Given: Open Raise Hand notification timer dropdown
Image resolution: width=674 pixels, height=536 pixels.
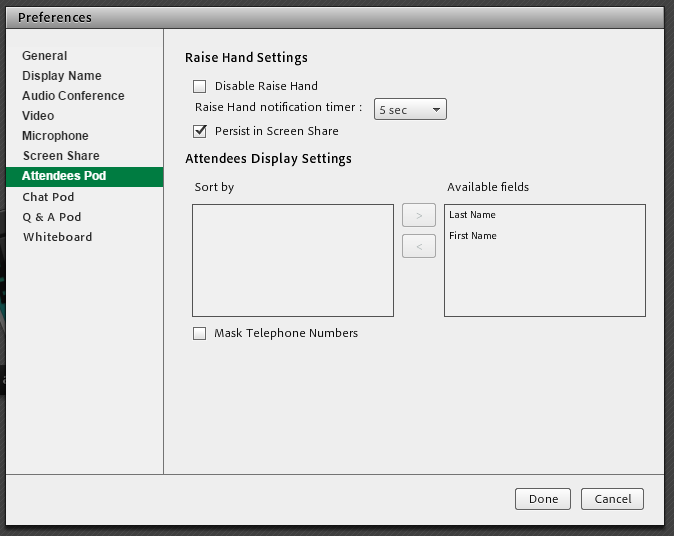Looking at the screenshot, I should pyautogui.click(x=410, y=110).
